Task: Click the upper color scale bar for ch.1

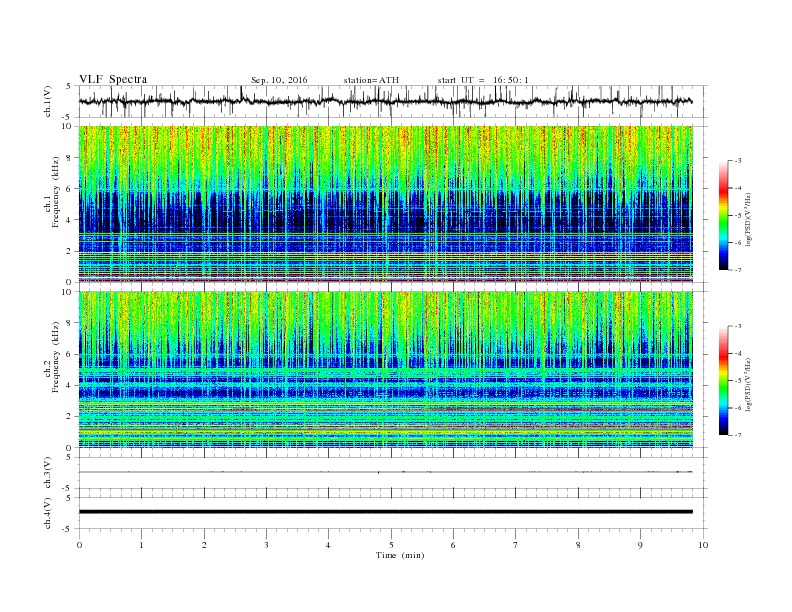Action: tap(723, 215)
